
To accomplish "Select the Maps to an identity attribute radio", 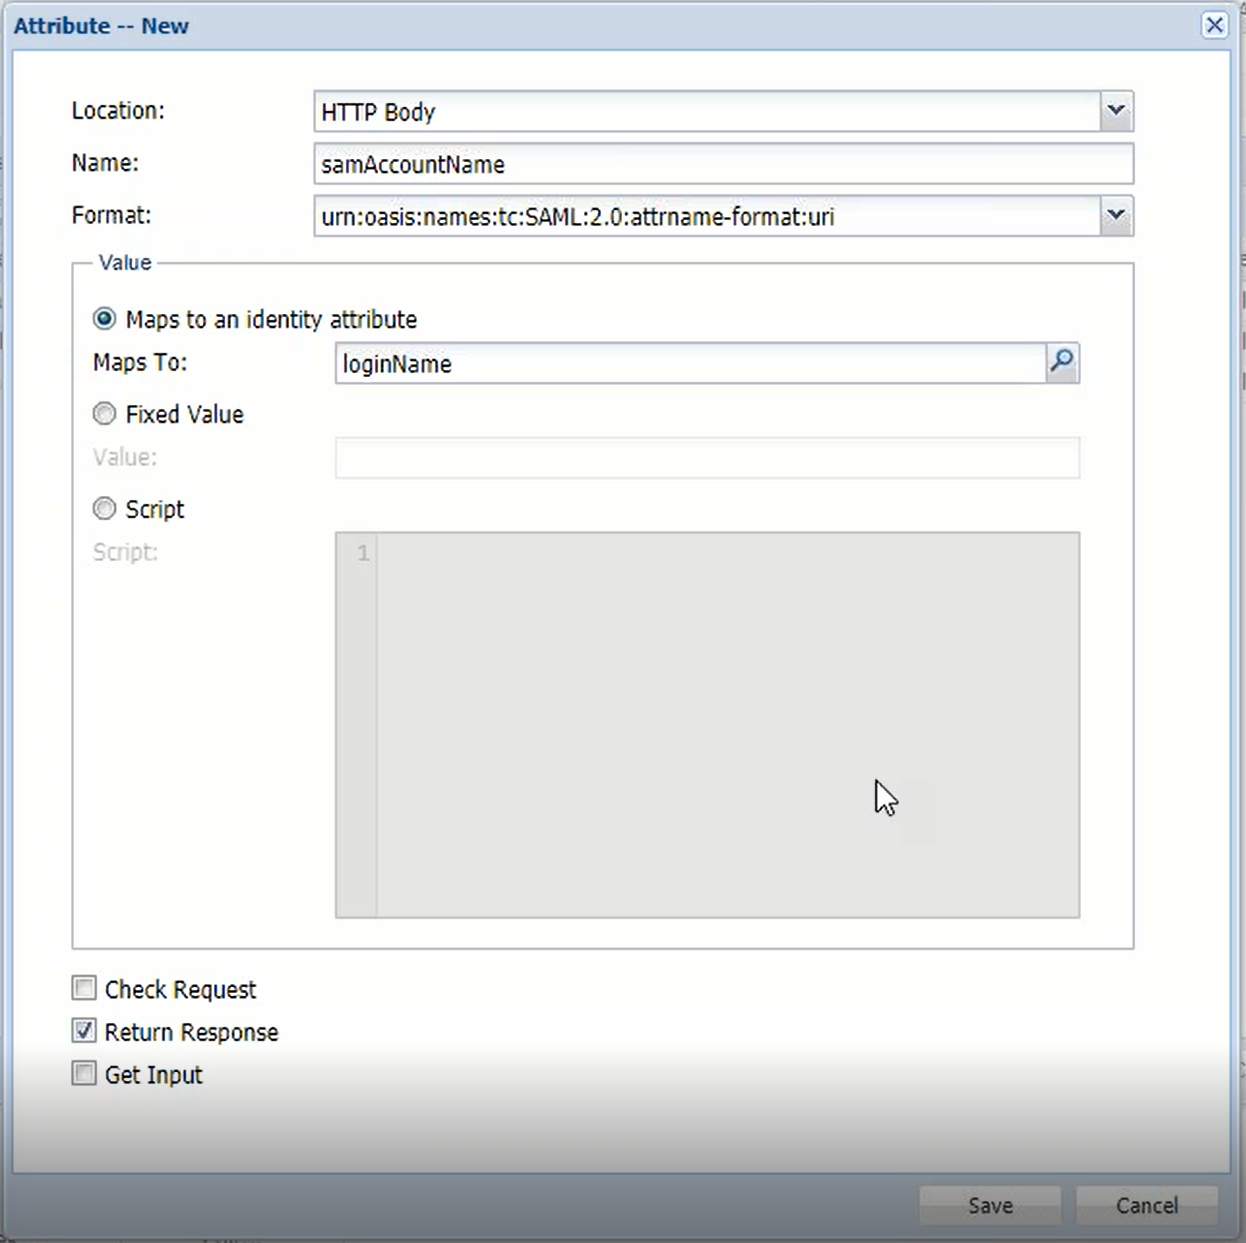I will pyautogui.click(x=105, y=319).
